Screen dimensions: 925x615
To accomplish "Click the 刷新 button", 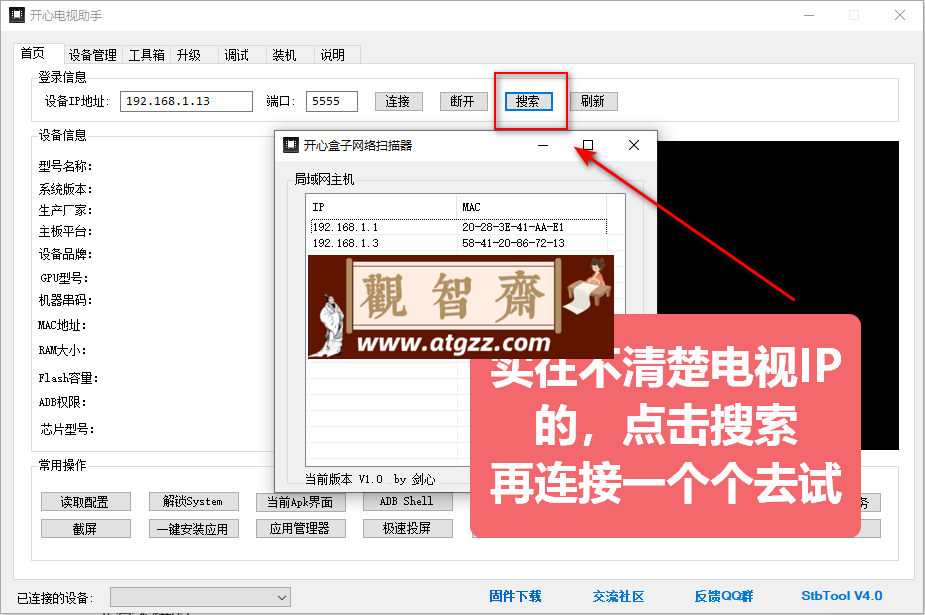I will click(593, 101).
